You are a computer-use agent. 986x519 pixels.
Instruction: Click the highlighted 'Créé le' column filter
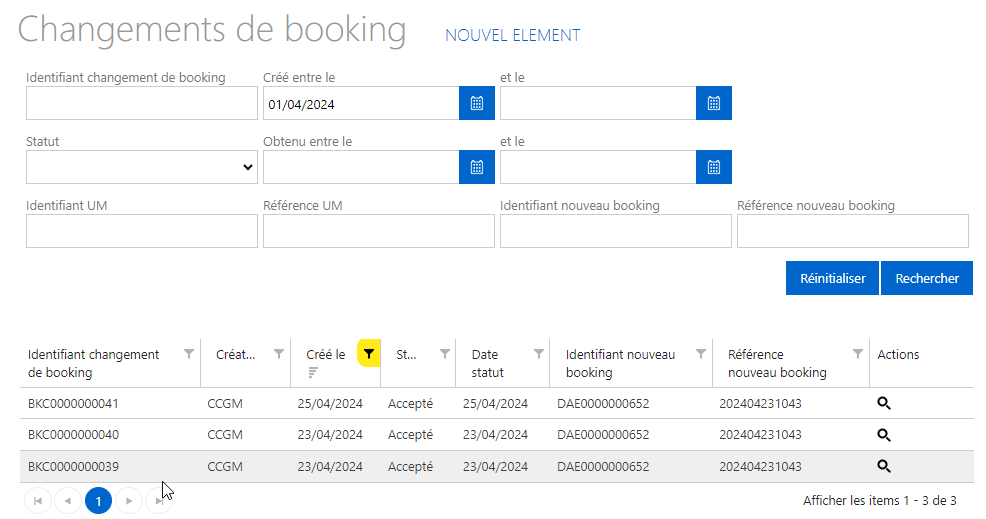(x=369, y=354)
